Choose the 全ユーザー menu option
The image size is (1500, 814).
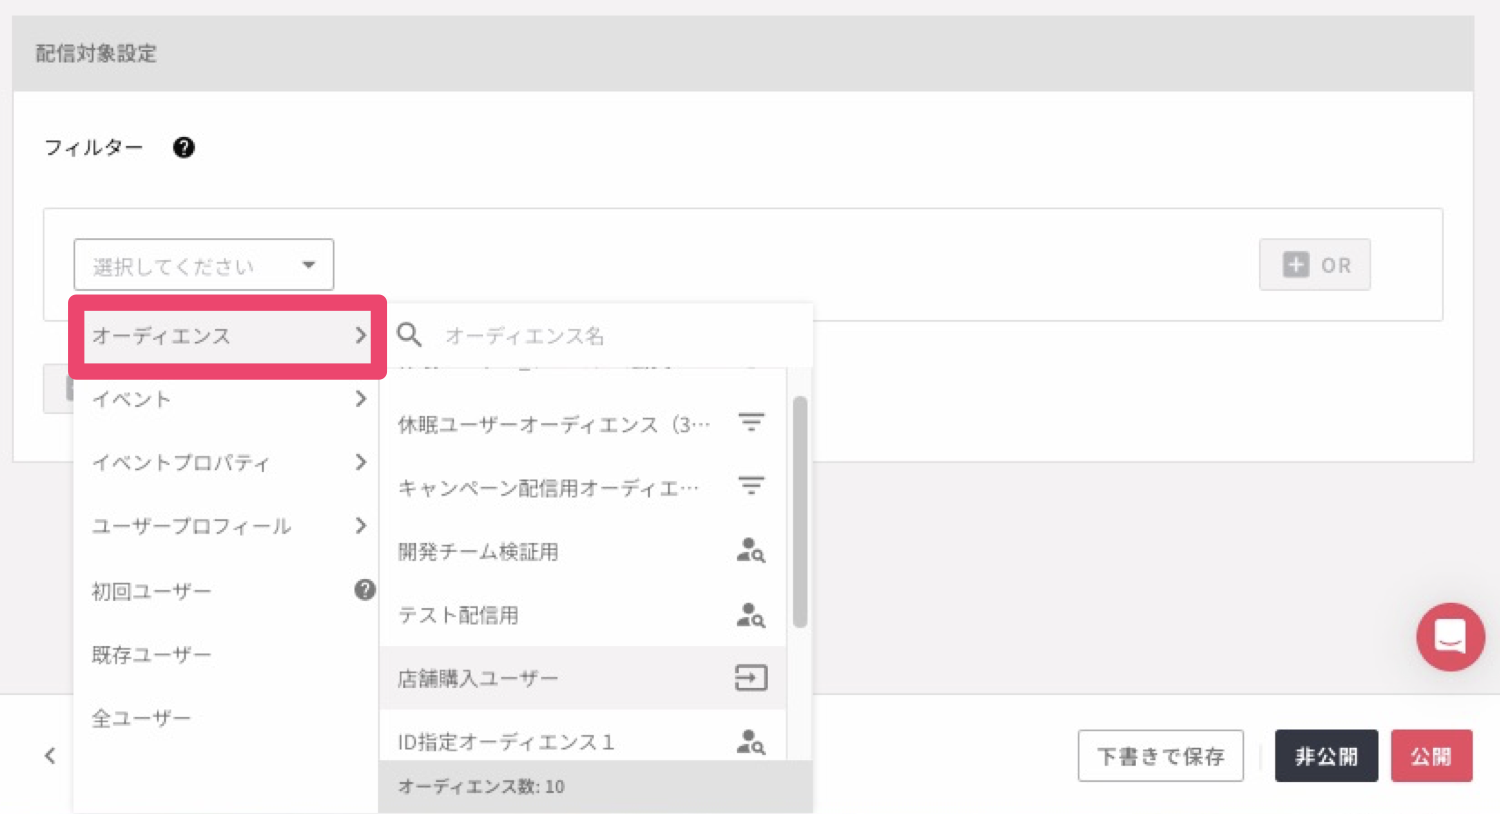pyautogui.click(x=228, y=718)
